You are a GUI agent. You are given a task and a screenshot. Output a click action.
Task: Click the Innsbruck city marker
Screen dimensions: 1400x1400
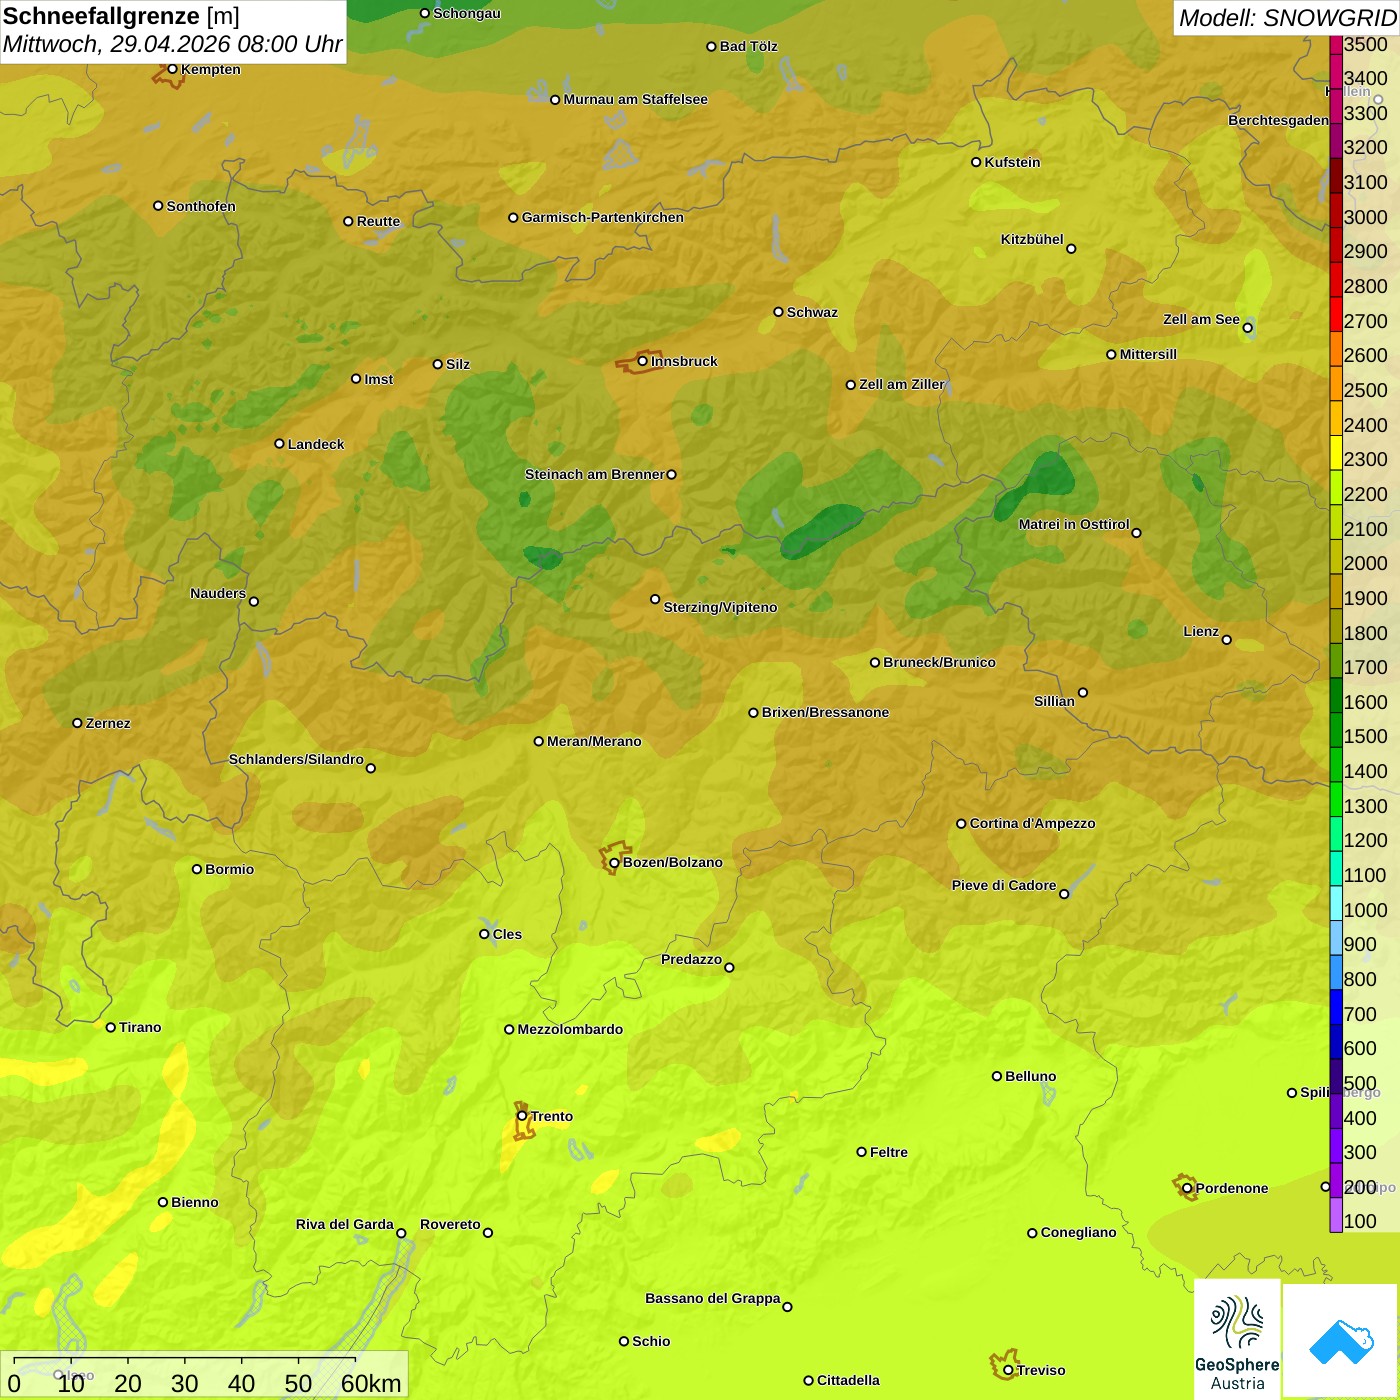point(642,361)
